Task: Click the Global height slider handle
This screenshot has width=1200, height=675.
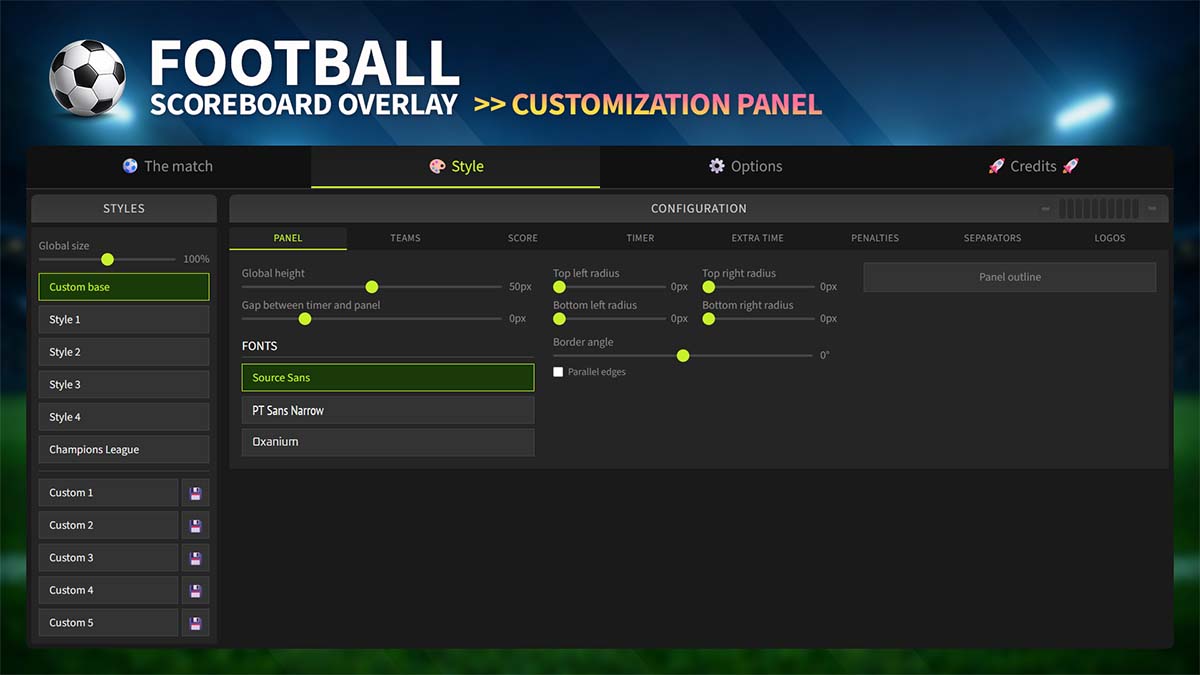Action: pyautogui.click(x=372, y=287)
